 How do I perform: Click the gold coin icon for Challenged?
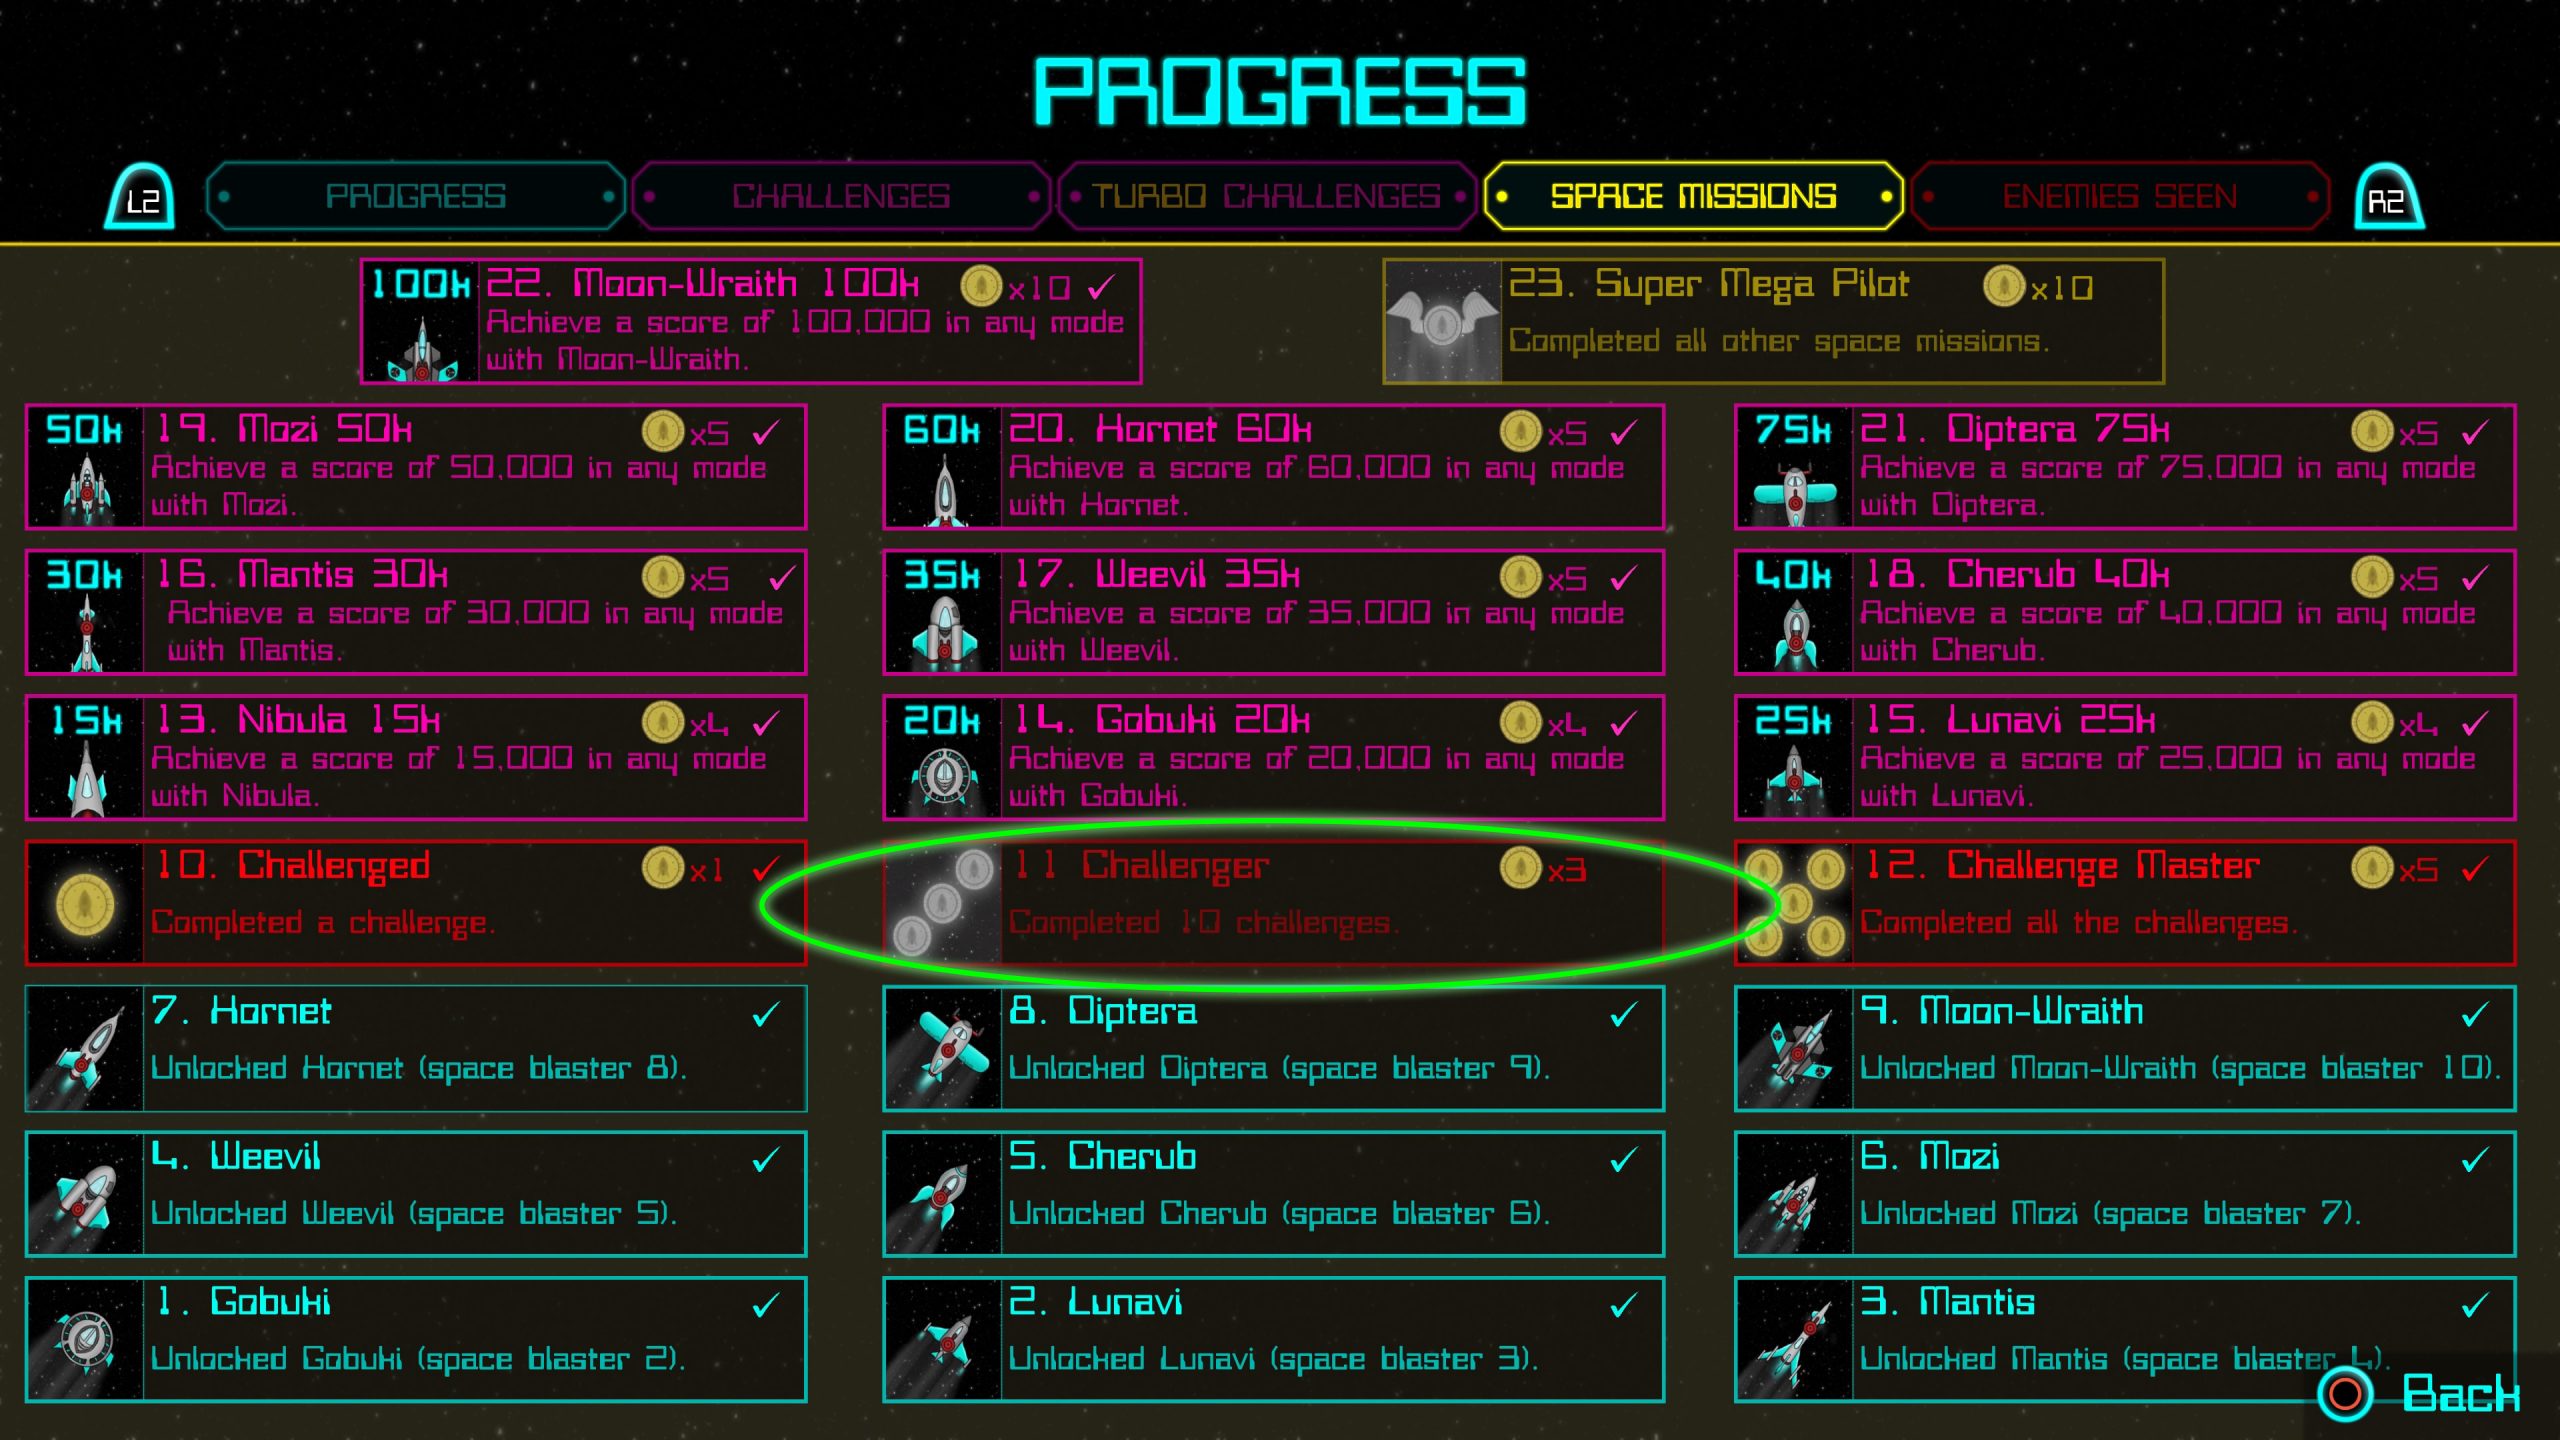coord(85,903)
